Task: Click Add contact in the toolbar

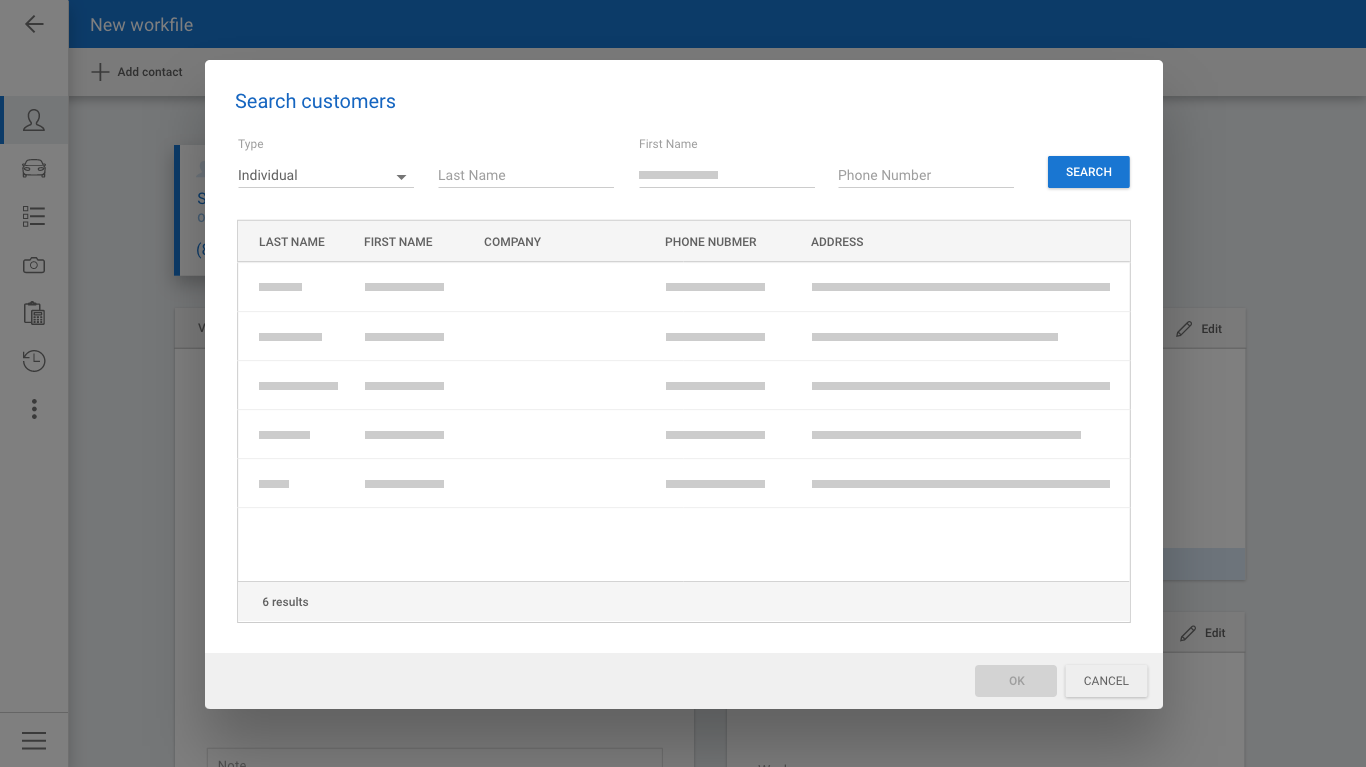Action: point(137,72)
